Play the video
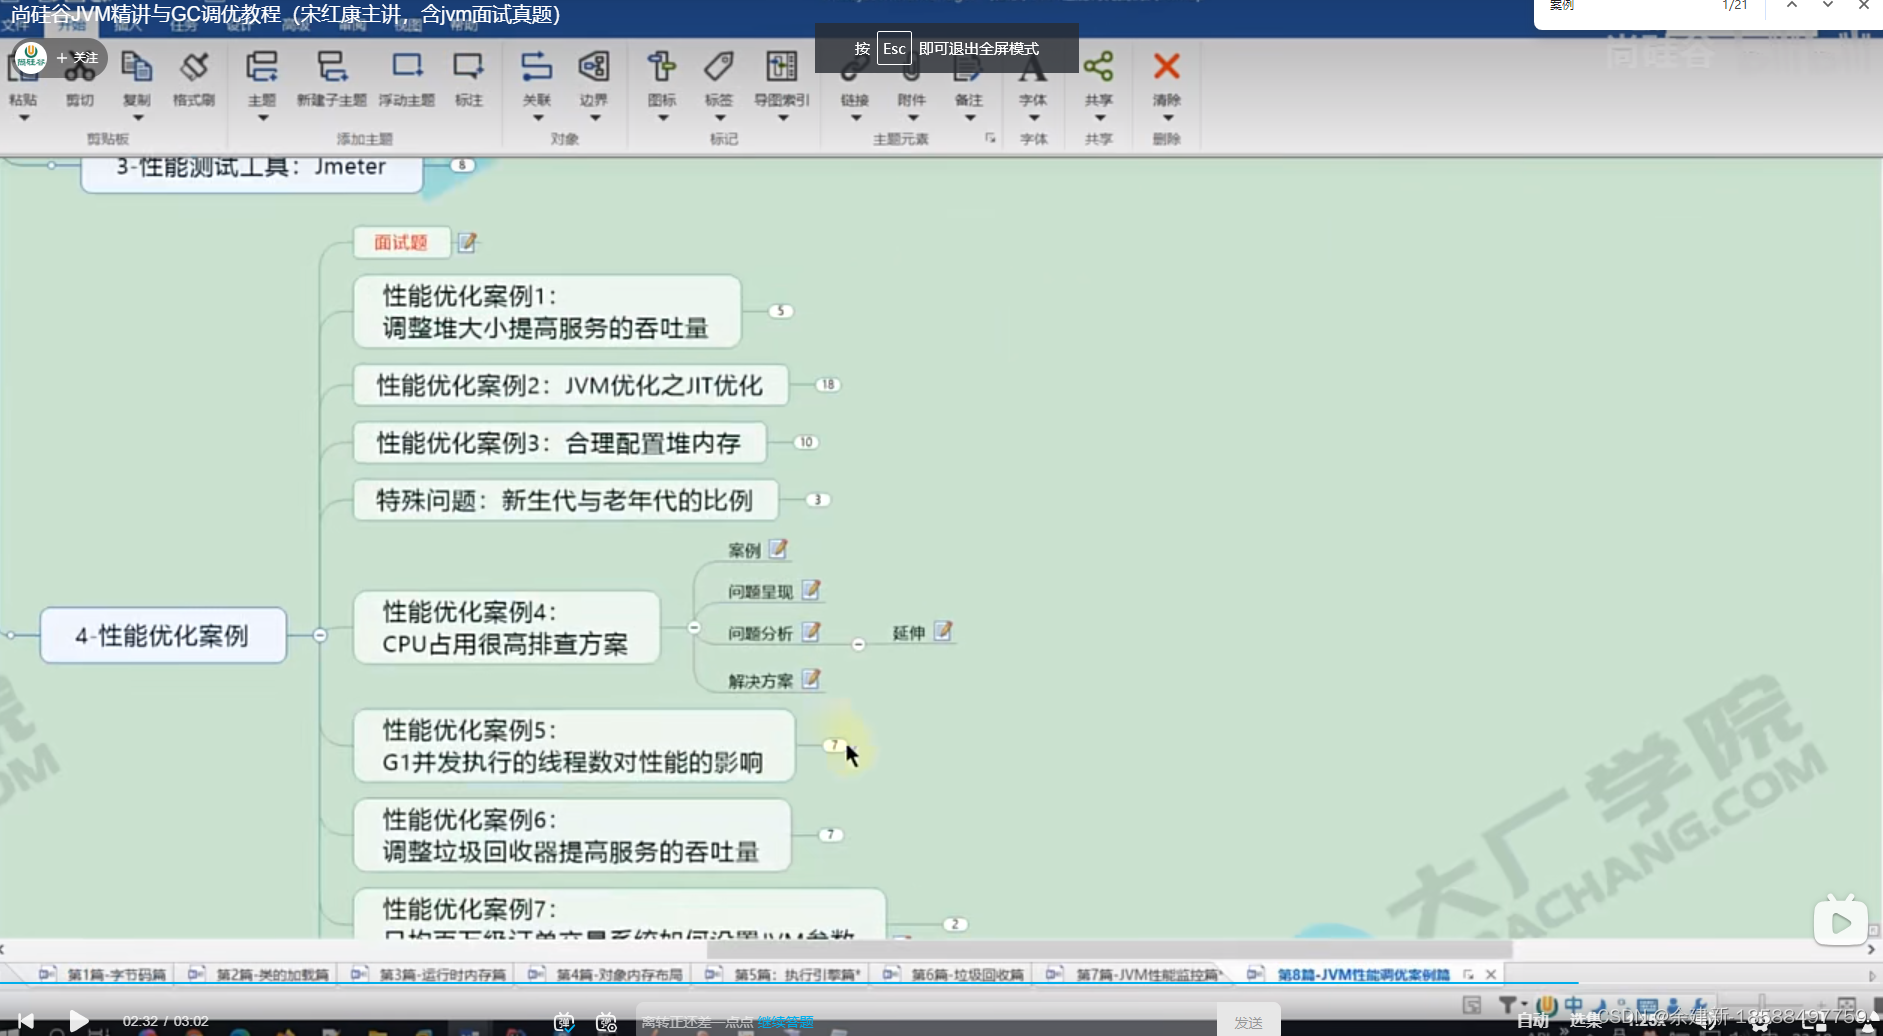 click(x=78, y=1021)
